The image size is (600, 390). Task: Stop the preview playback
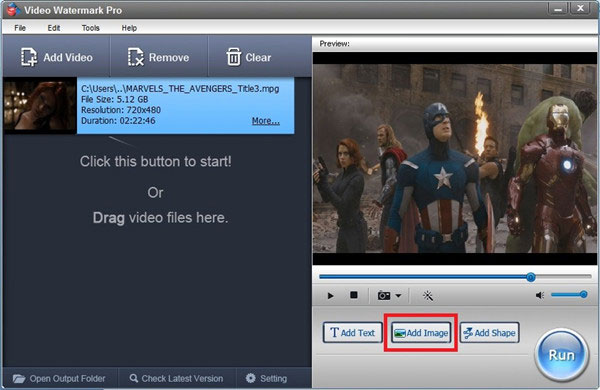point(354,295)
